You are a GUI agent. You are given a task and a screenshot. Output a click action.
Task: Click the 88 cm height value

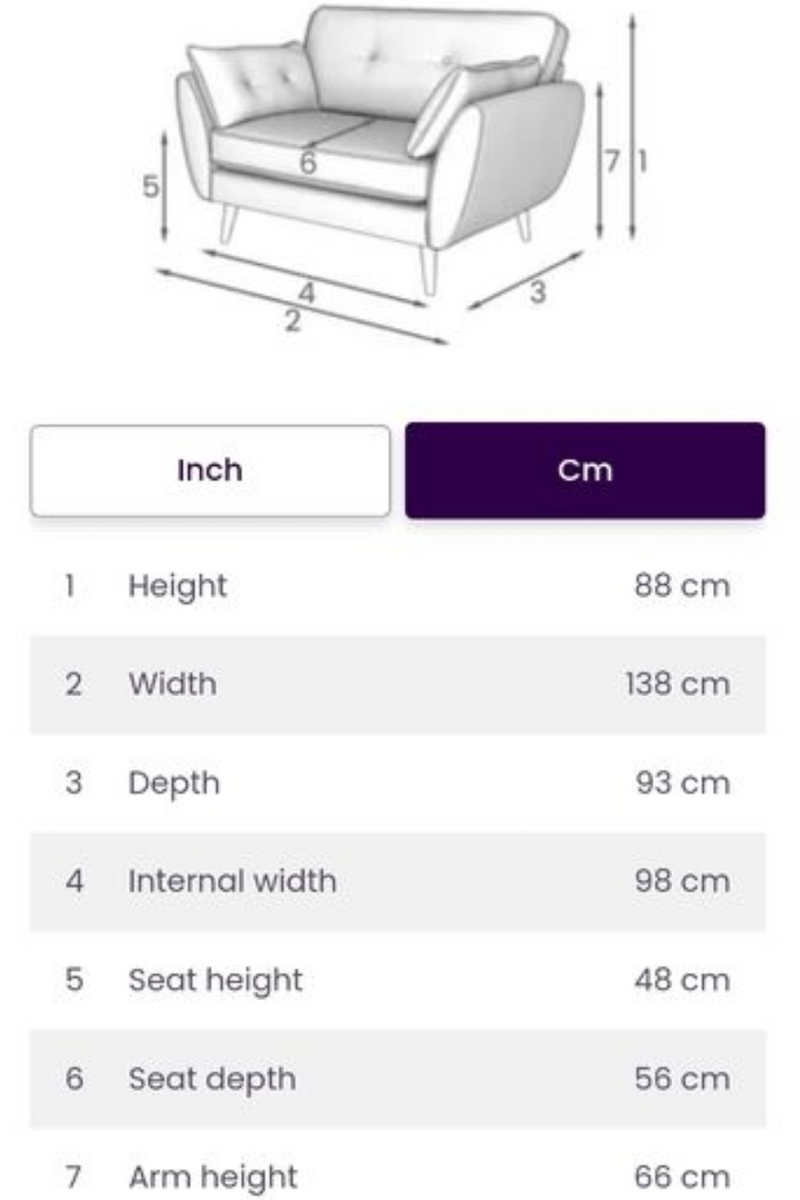pyautogui.click(x=682, y=586)
